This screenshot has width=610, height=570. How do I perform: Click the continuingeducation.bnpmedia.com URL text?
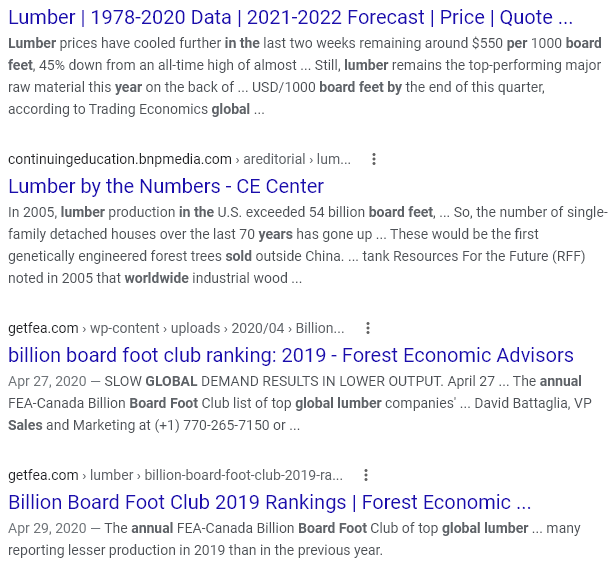[120, 160]
